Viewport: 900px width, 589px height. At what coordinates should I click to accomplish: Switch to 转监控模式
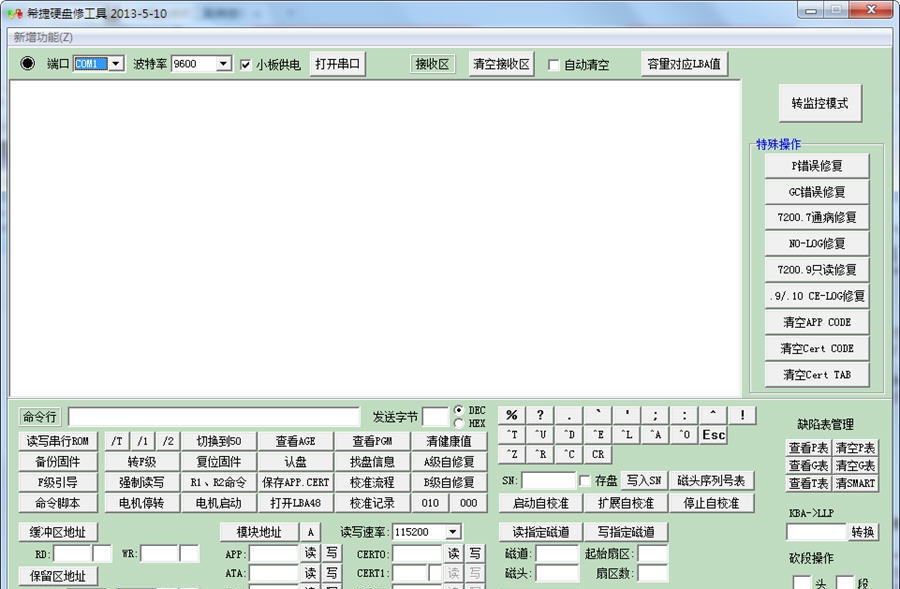819,103
